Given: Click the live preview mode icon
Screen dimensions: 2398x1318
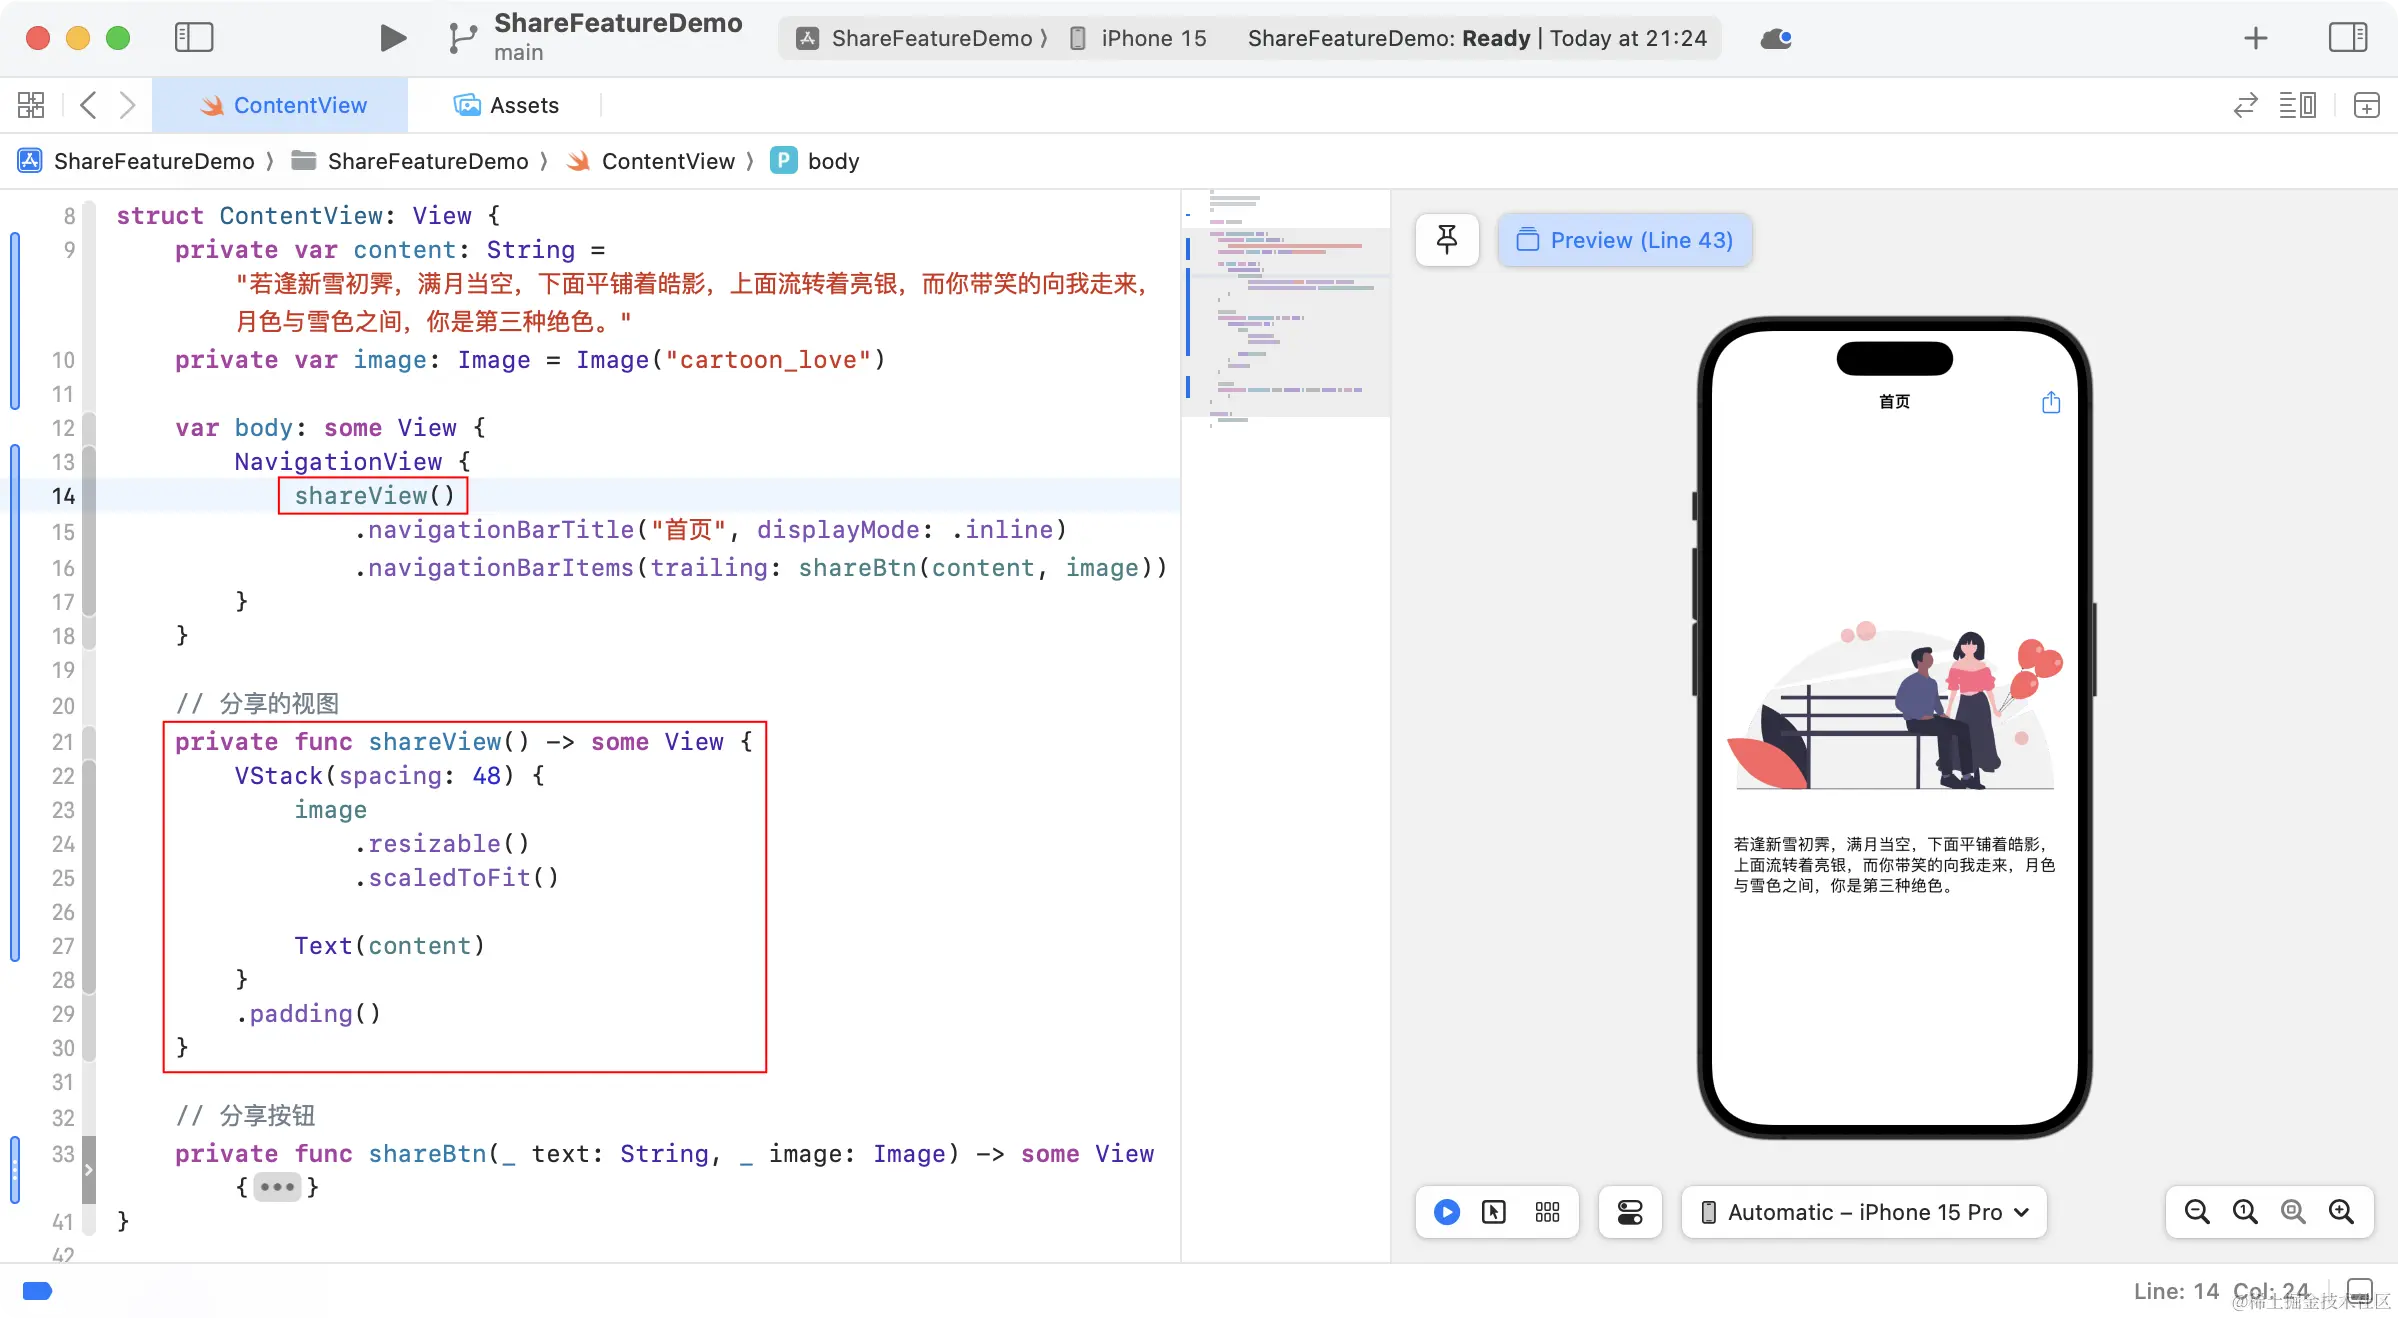Looking at the screenshot, I should click(x=1446, y=1212).
